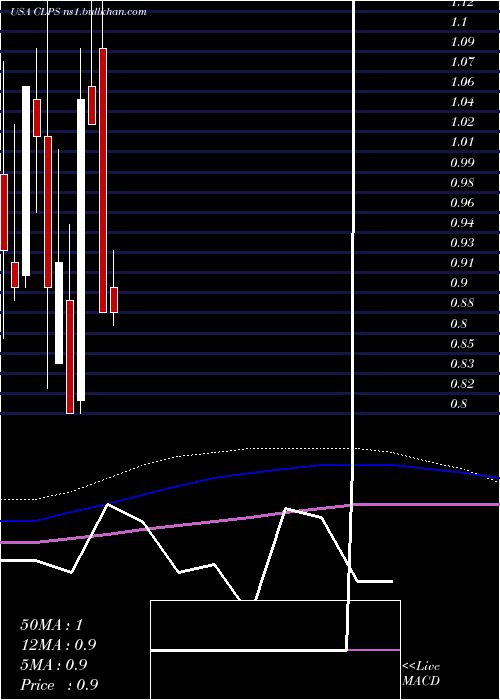Select the 1.06 price level label
The height and width of the screenshot is (700, 500).
pos(462,82)
